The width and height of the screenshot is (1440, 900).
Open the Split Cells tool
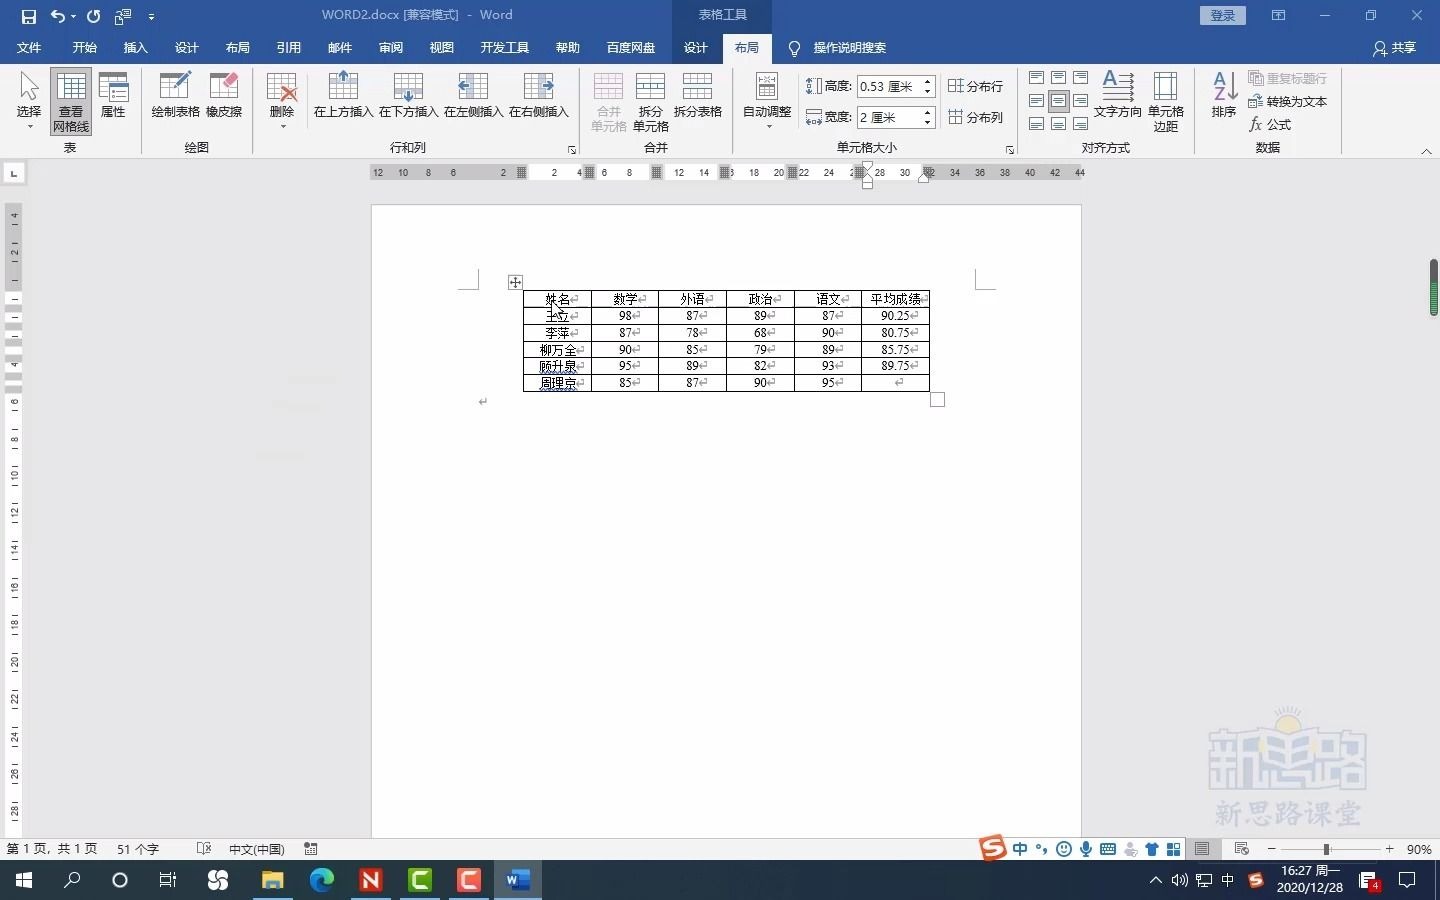[x=650, y=100]
